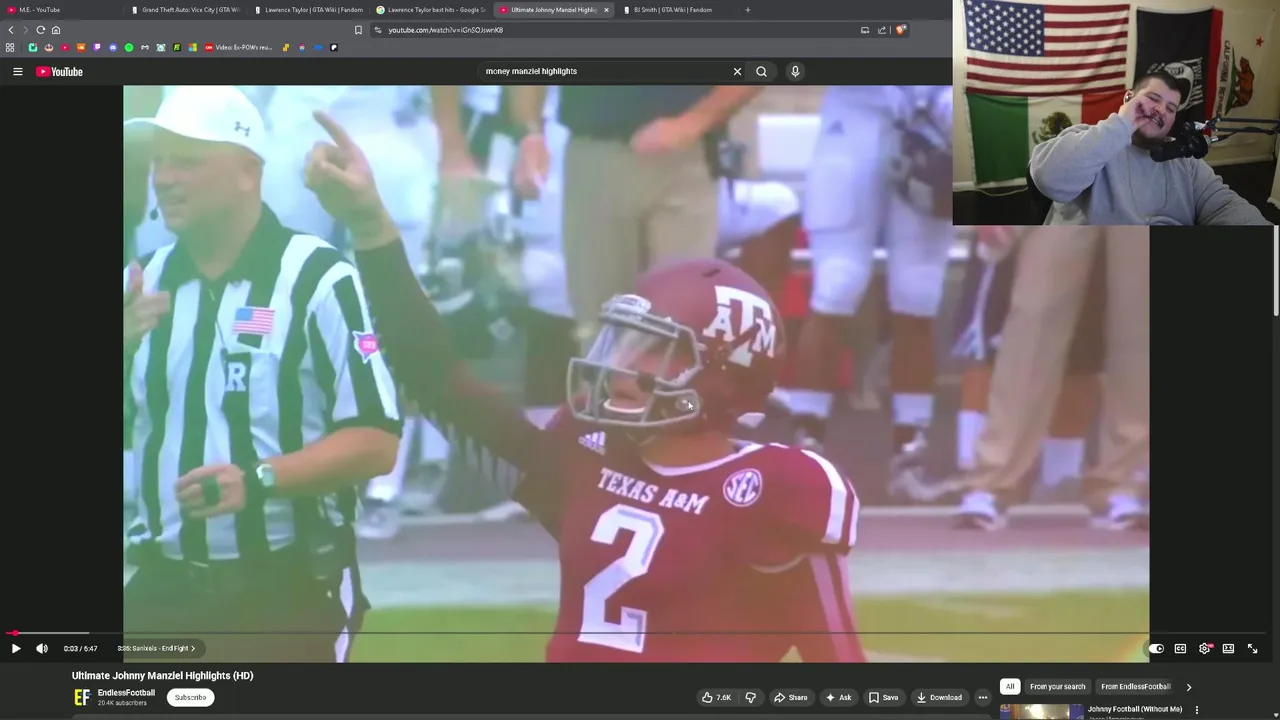Screen dimensions: 1280x720
Task: Open the EndlessFootball channel name link
Action: (126, 693)
